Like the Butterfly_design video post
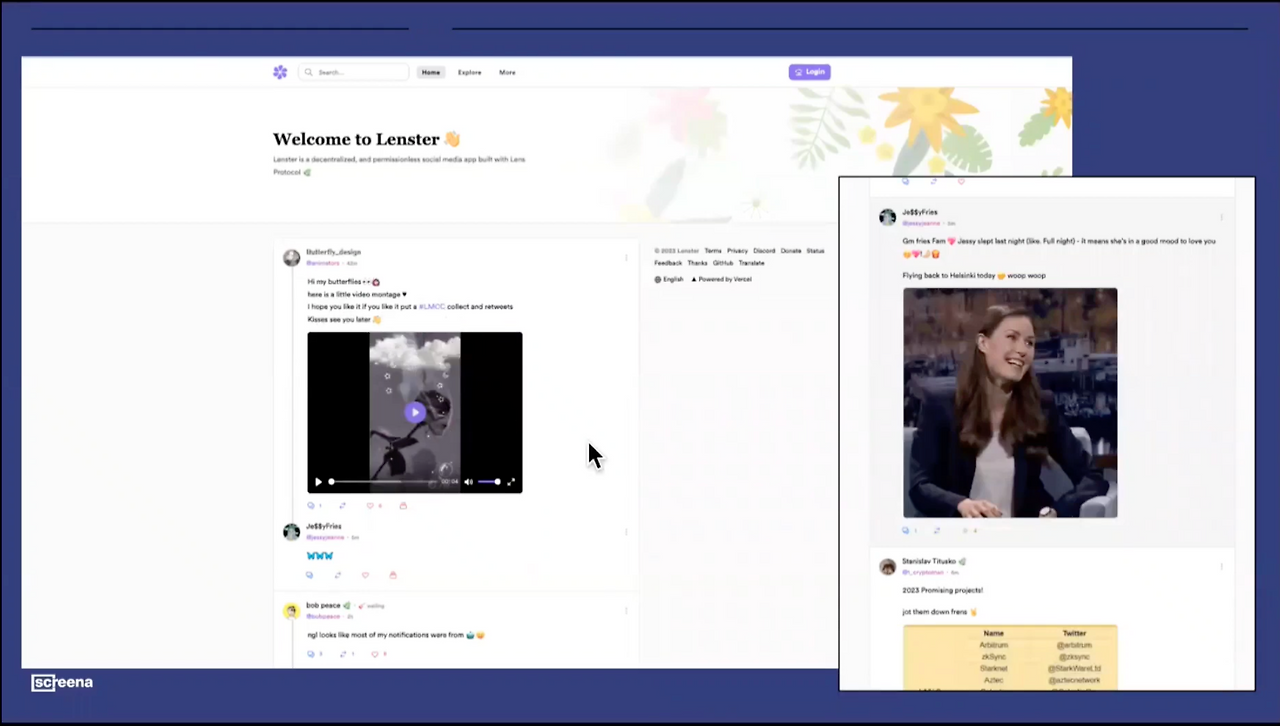This screenshot has width=1280, height=726. [370, 506]
